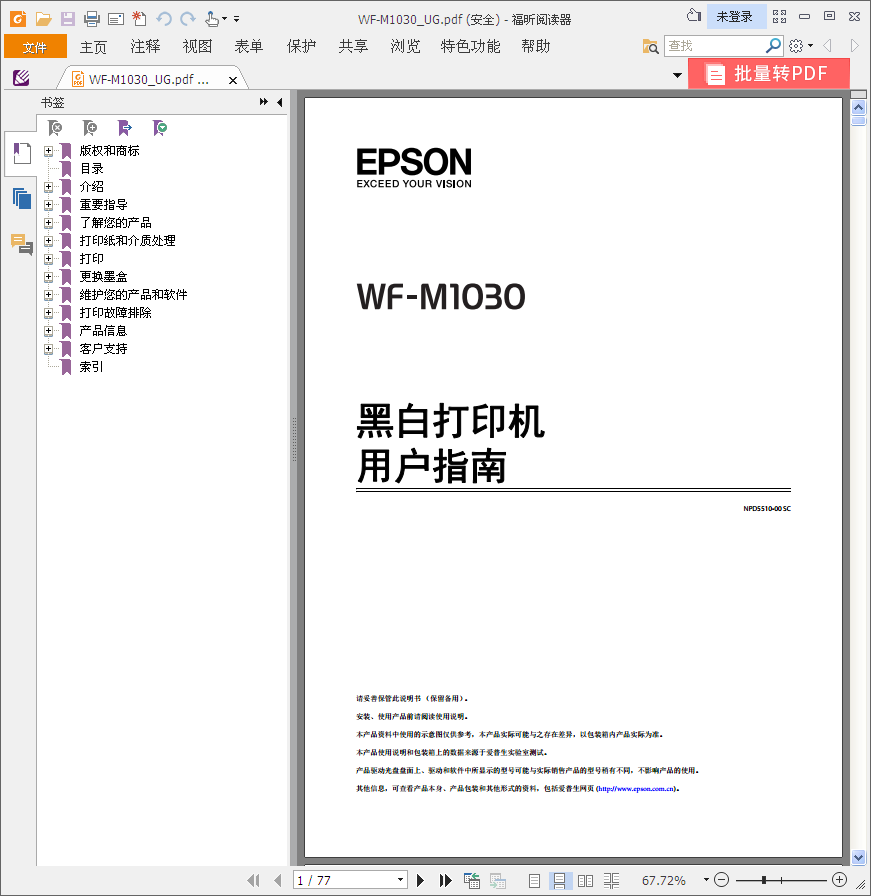This screenshot has height=896, width=871.
Task: Open the Pages thumbnail panel icon
Action: coord(22,198)
